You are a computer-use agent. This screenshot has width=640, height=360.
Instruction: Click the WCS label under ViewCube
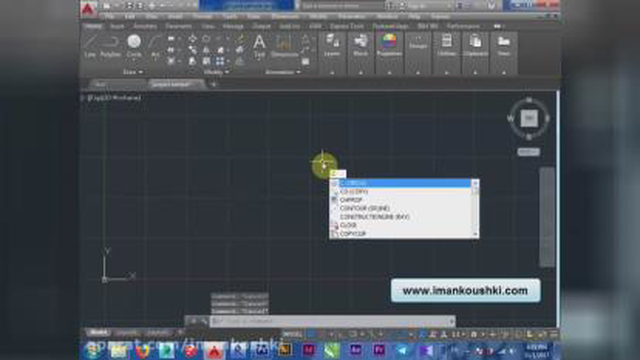529,152
